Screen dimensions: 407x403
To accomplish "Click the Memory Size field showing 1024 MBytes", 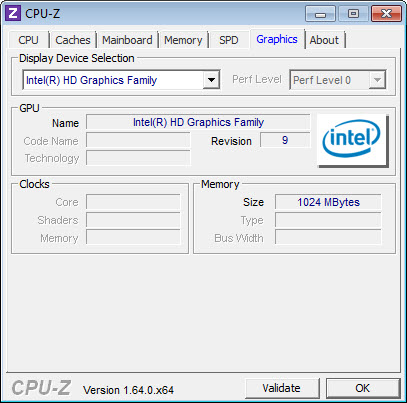I will [x=328, y=202].
